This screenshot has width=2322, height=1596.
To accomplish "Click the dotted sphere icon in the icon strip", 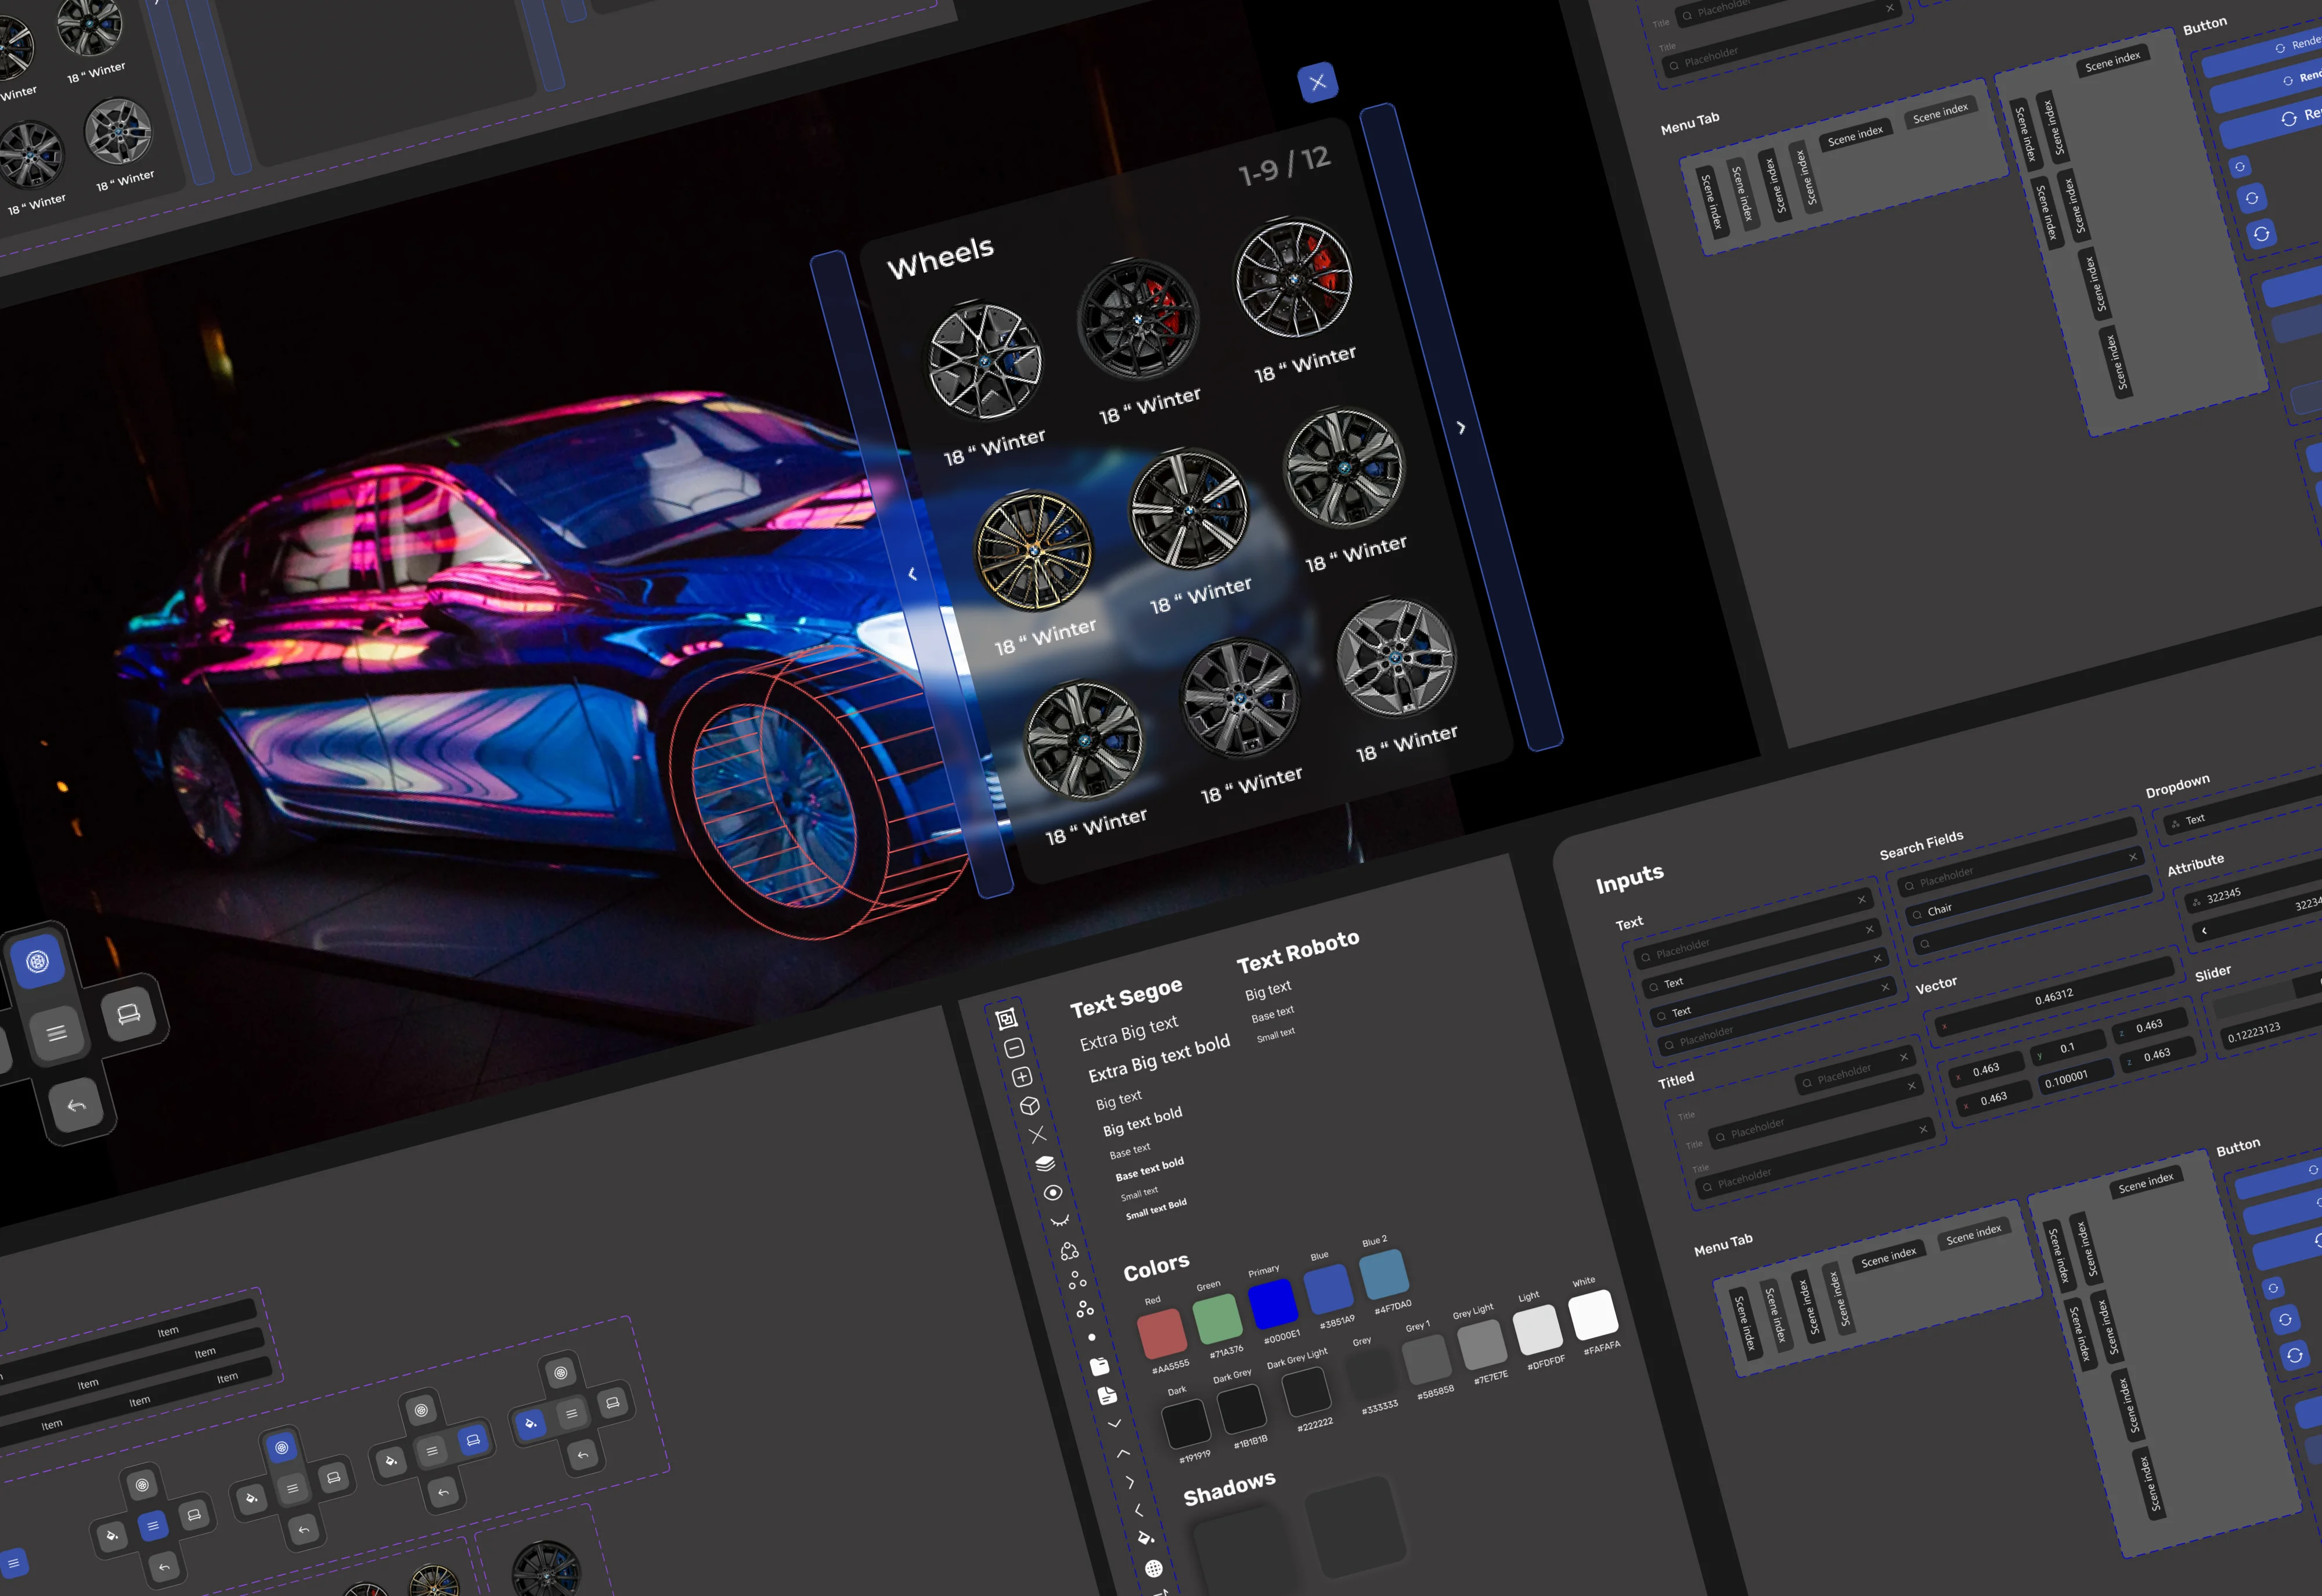I will [x=1153, y=1568].
